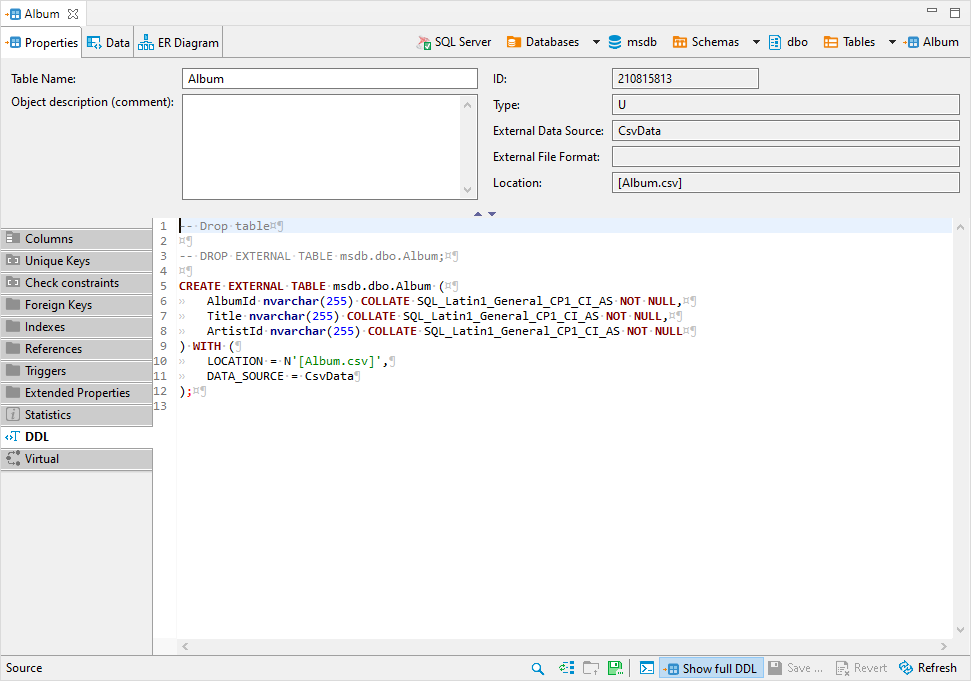Maximize the editor pane

tap(955, 11)
